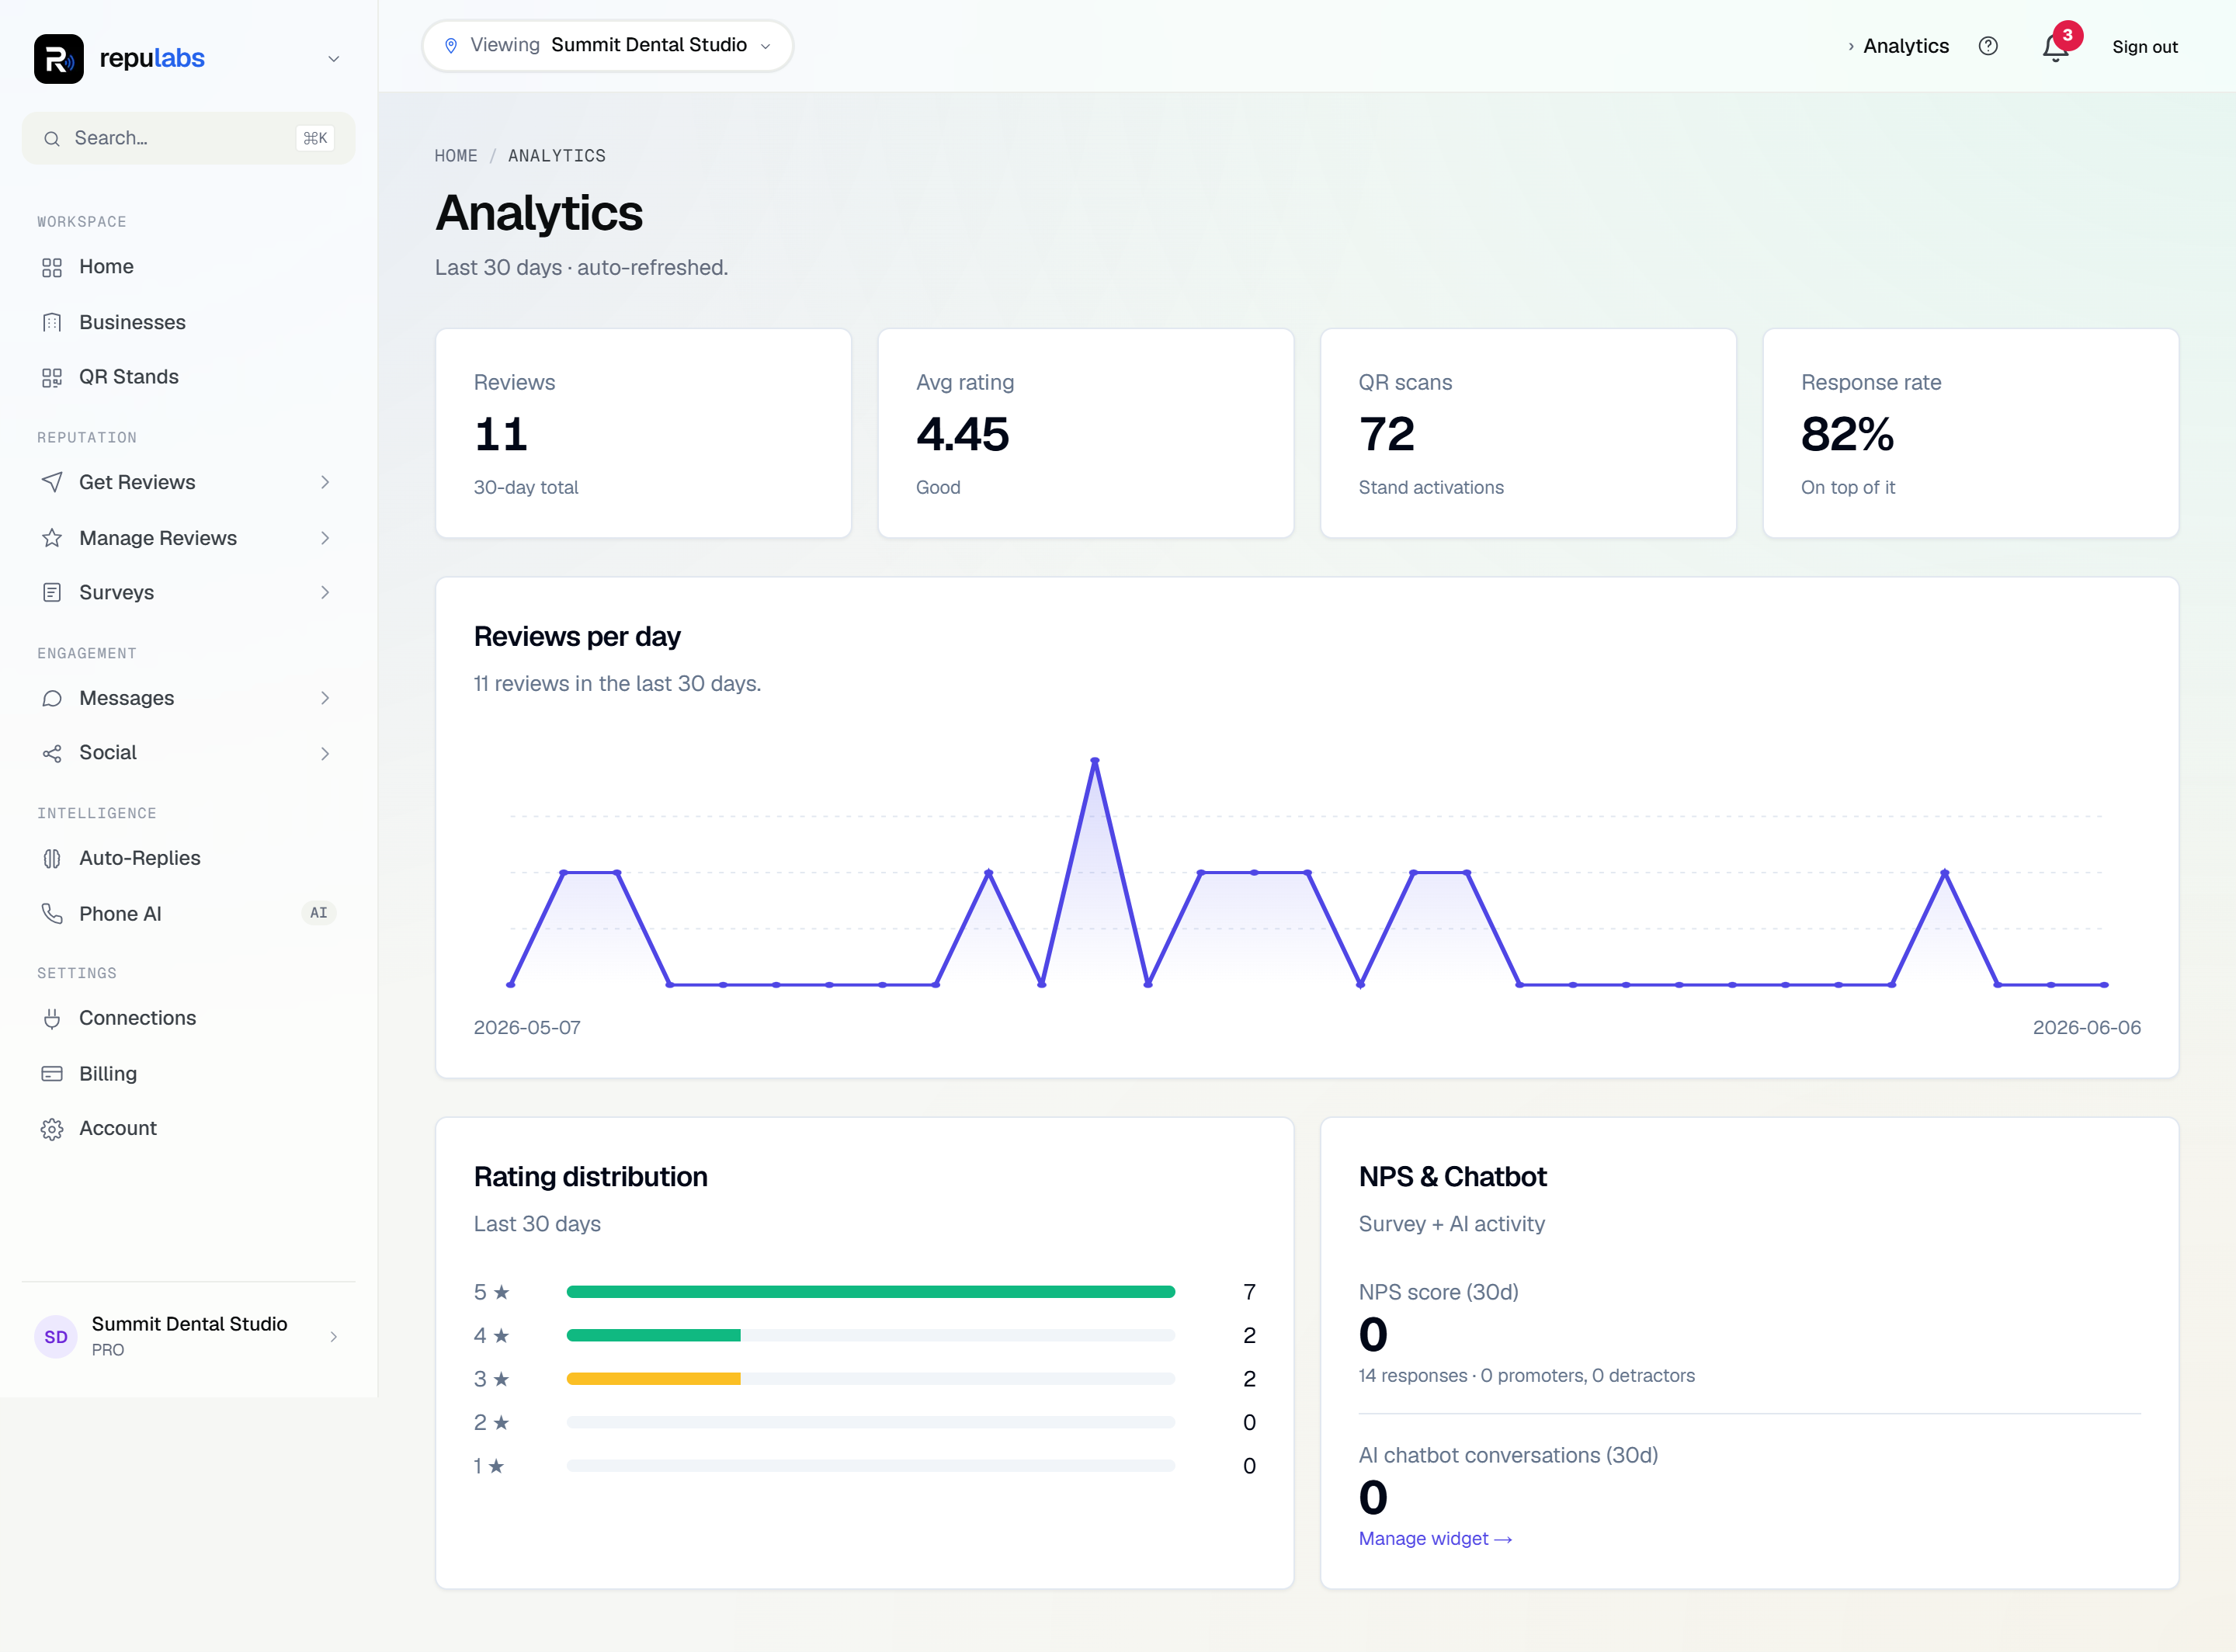Click the Connections plug icon
This screenshot has height=1652, width=2236.
(52, 1018)
